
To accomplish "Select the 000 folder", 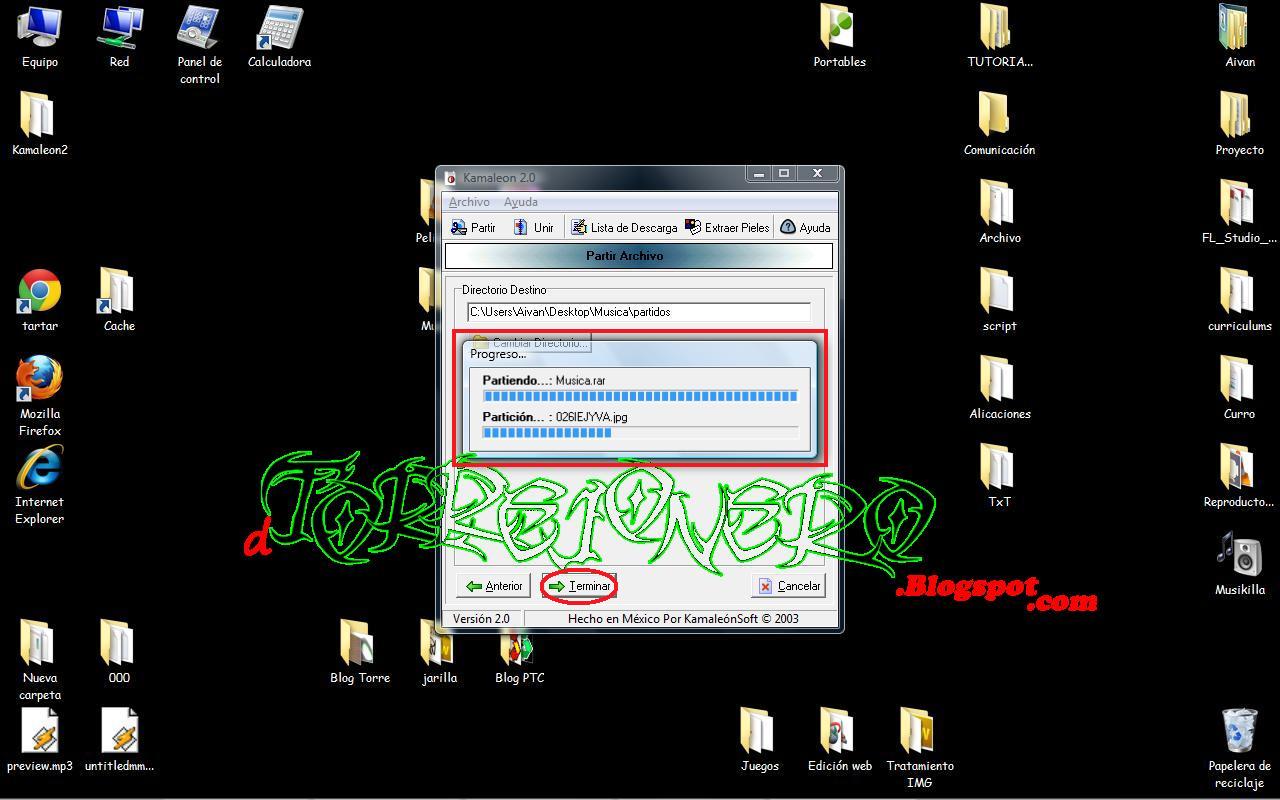I will point(119,652).
